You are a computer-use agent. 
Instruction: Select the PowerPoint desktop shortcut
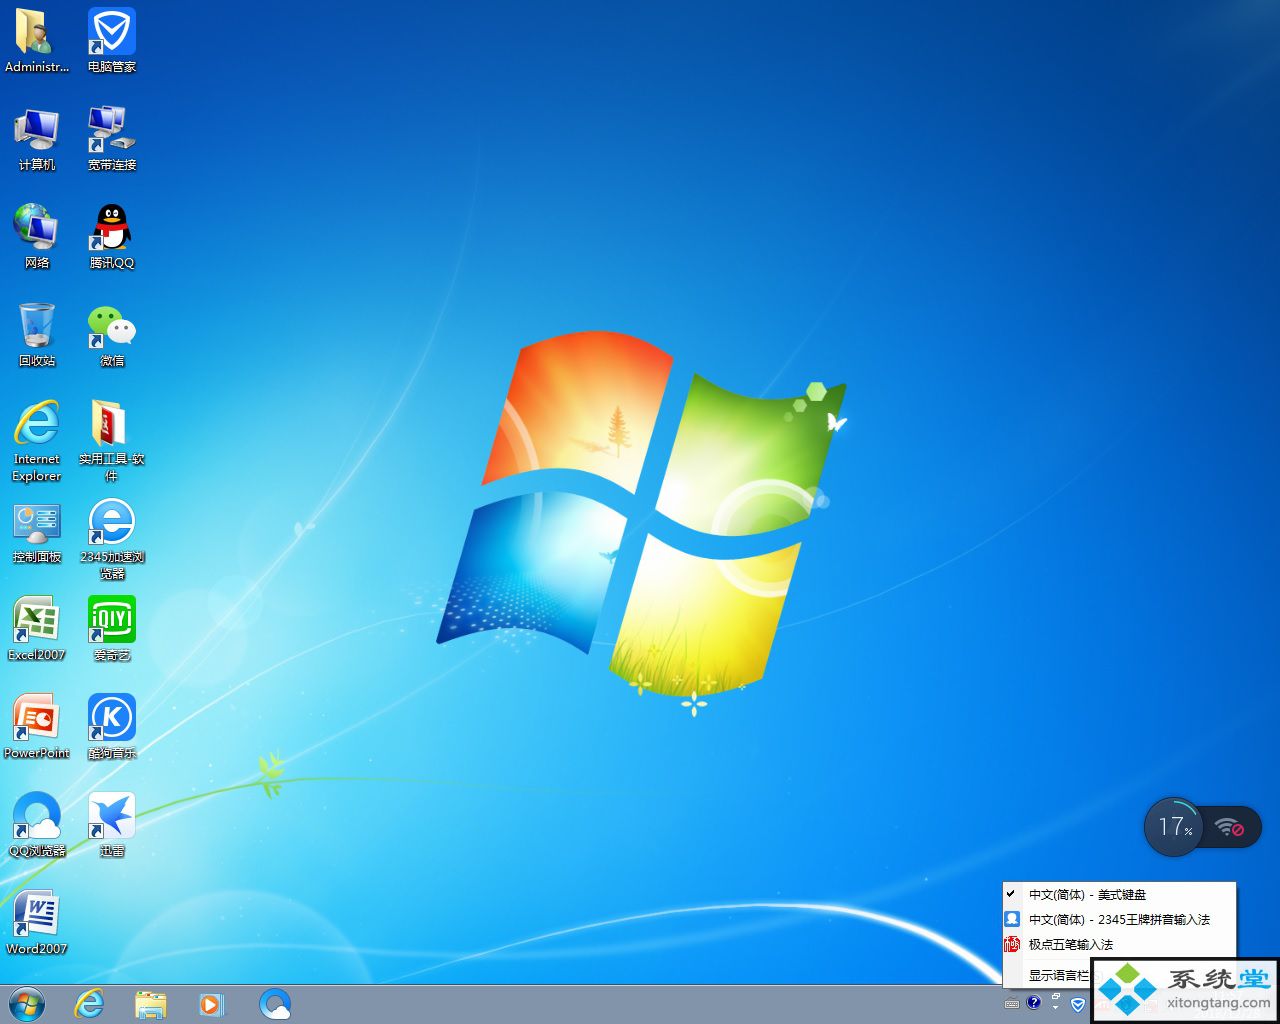click(x=37, y=727)
